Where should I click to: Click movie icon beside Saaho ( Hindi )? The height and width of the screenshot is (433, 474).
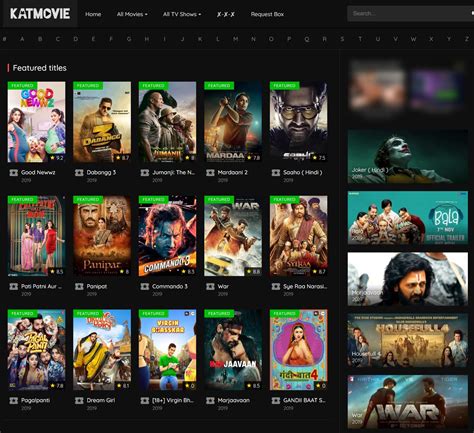tap(275, 173)
